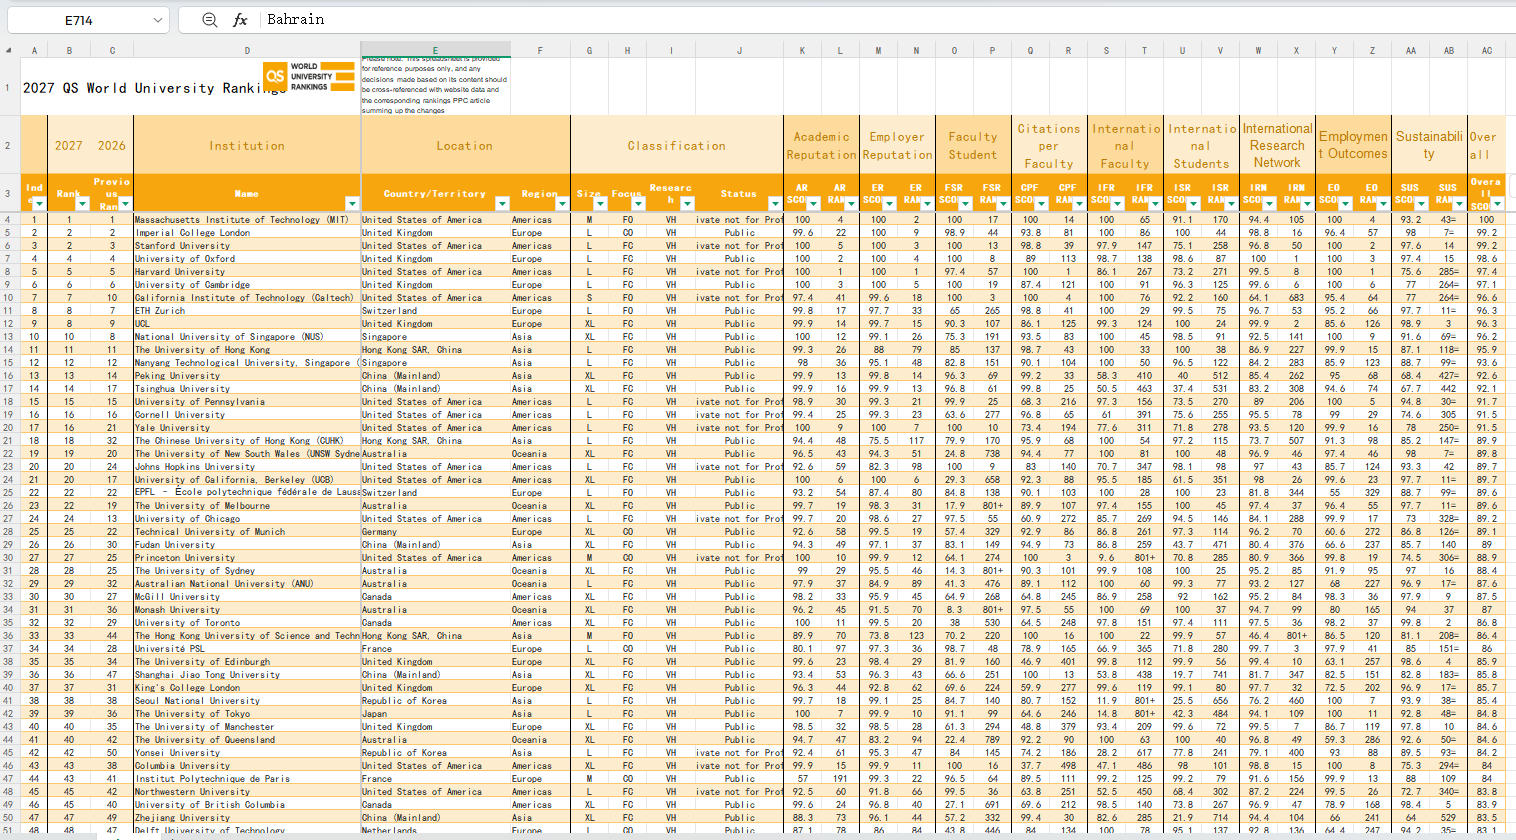1516x840 pixels.
Task: Select cell Institut Polytechnique de Paris
Action: point(247,779)
